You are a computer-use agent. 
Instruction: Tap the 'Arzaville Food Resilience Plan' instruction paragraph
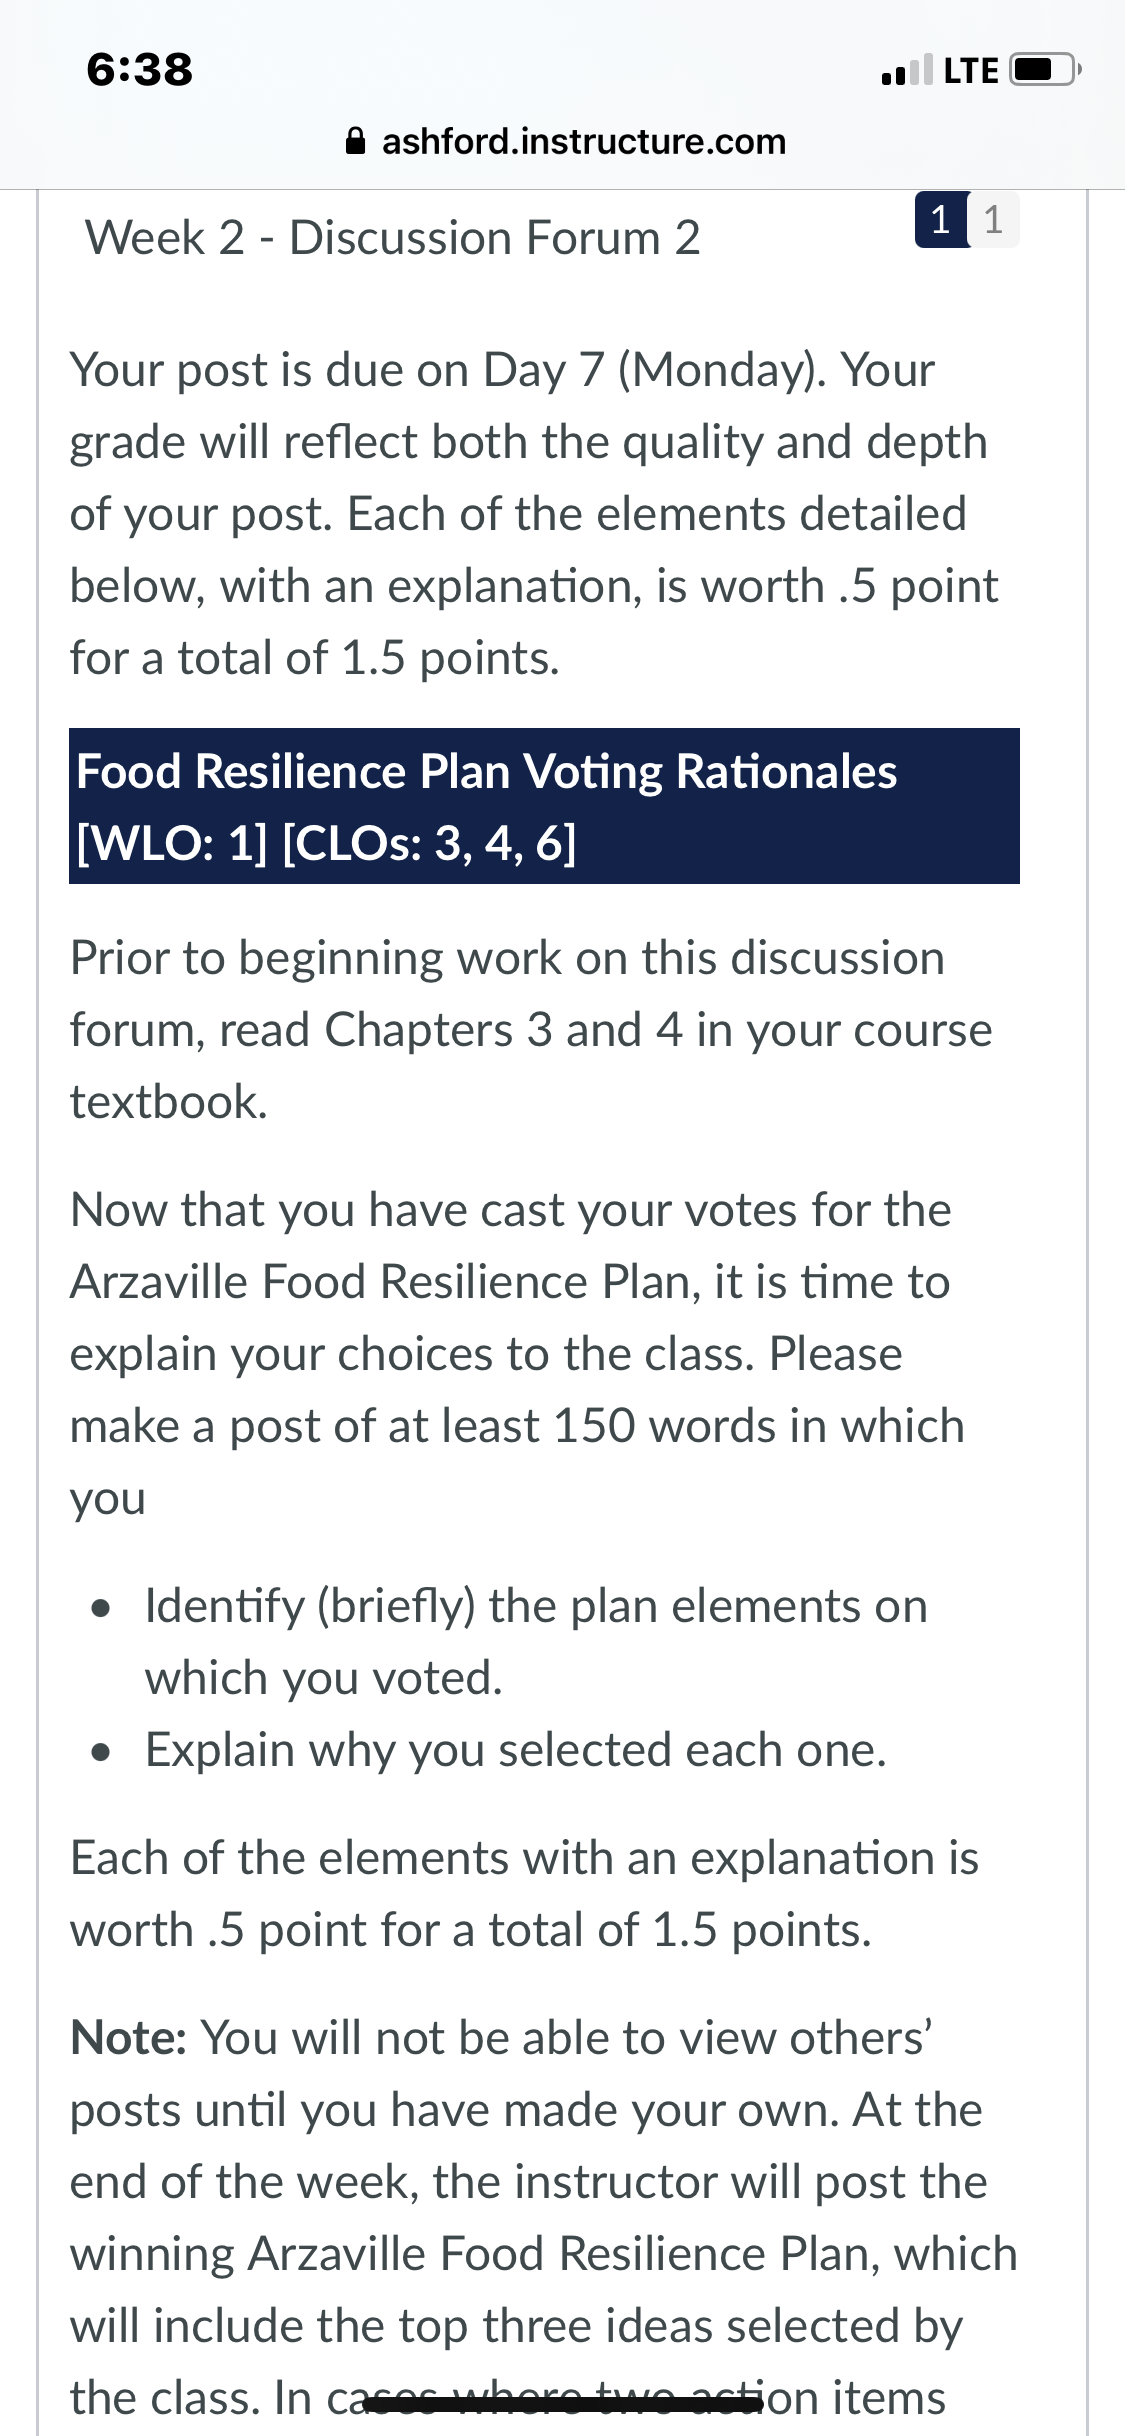click(x=518, y=1354)
